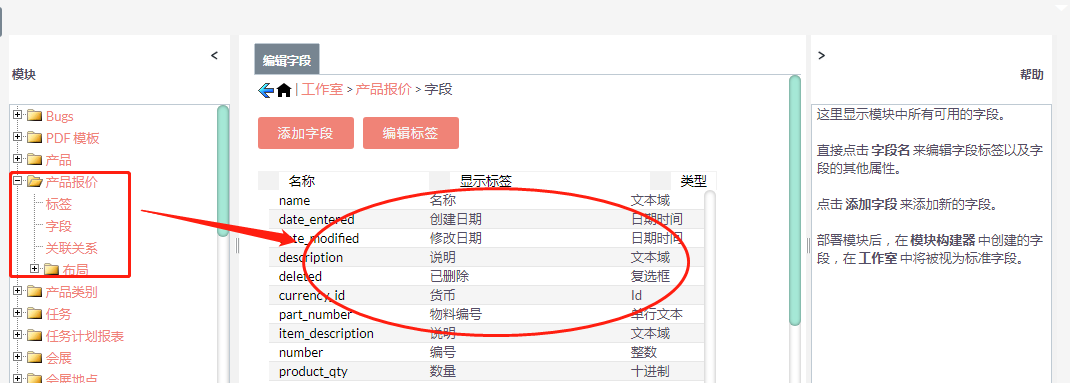Sort by the 显示标签 column header
This screenshot has height=383, width=1070.
click(486, 181)
